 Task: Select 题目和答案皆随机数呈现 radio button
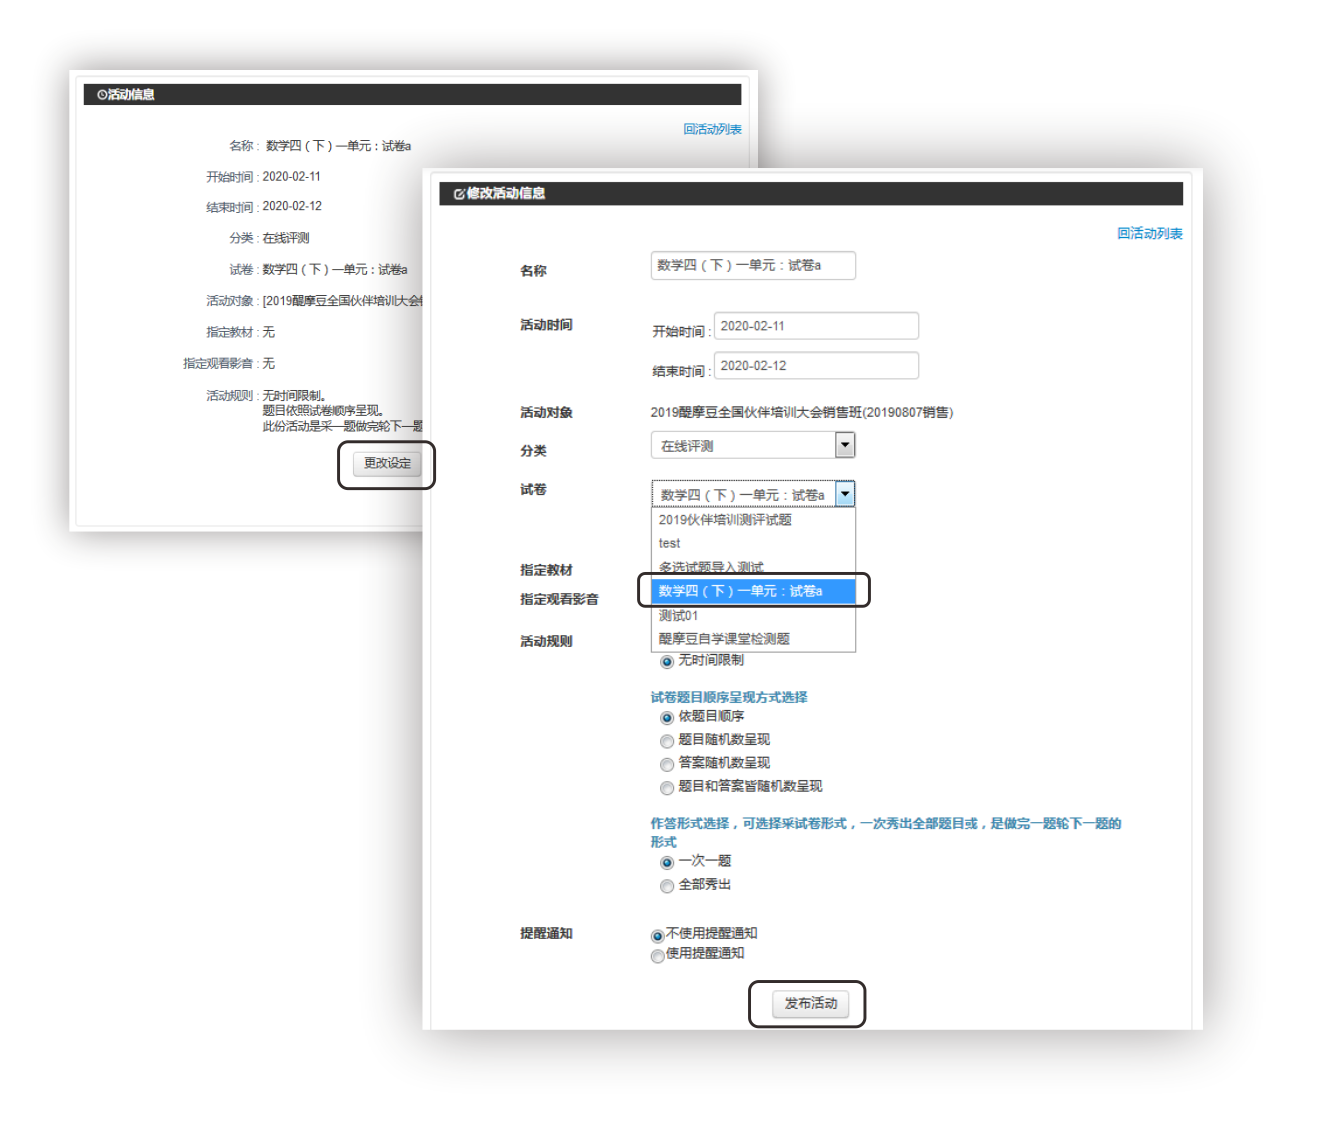coord(667,788)
